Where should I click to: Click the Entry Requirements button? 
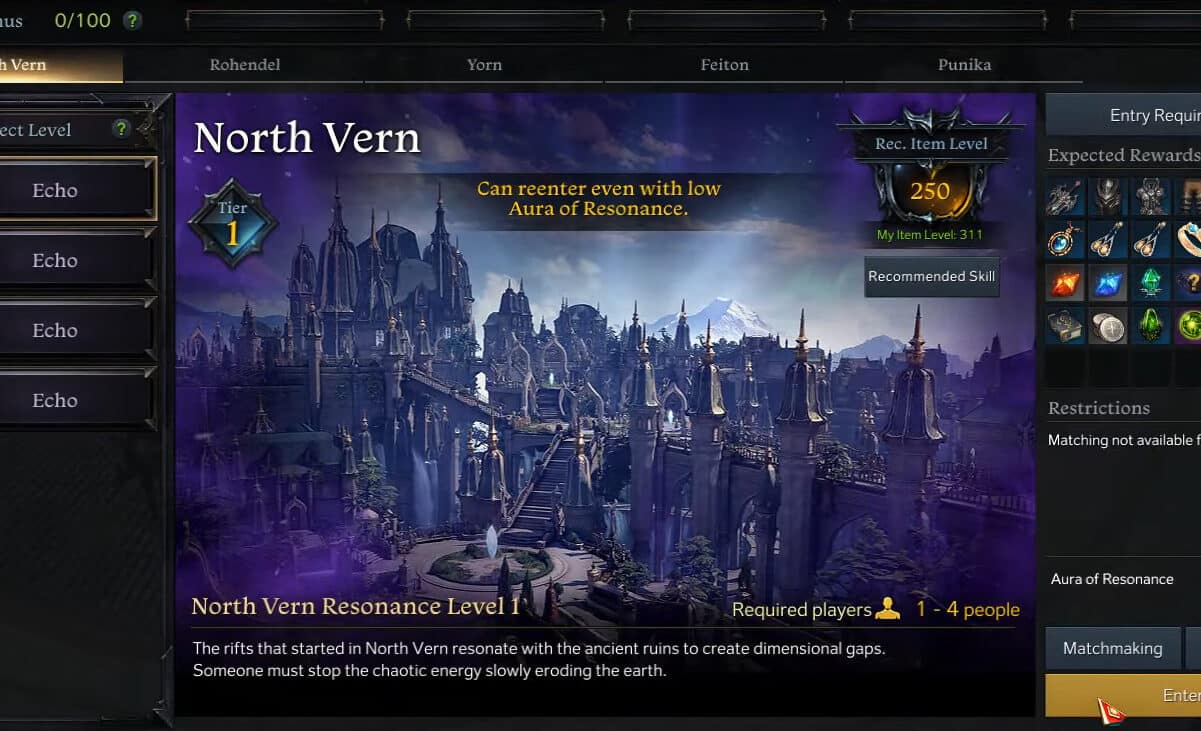1124,115
